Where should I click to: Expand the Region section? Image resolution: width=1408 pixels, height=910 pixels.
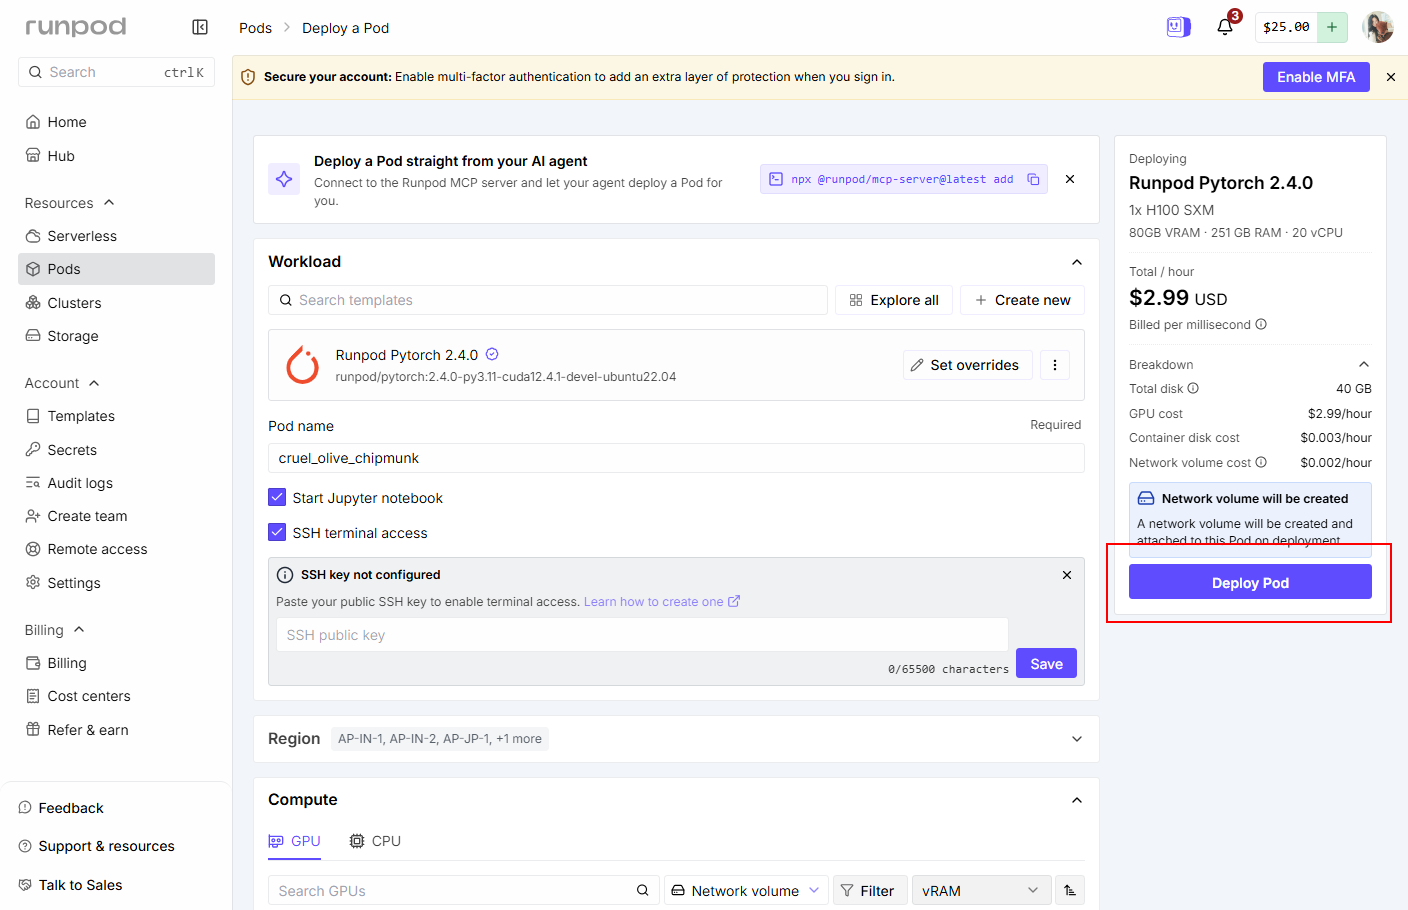click(1077, 739)
